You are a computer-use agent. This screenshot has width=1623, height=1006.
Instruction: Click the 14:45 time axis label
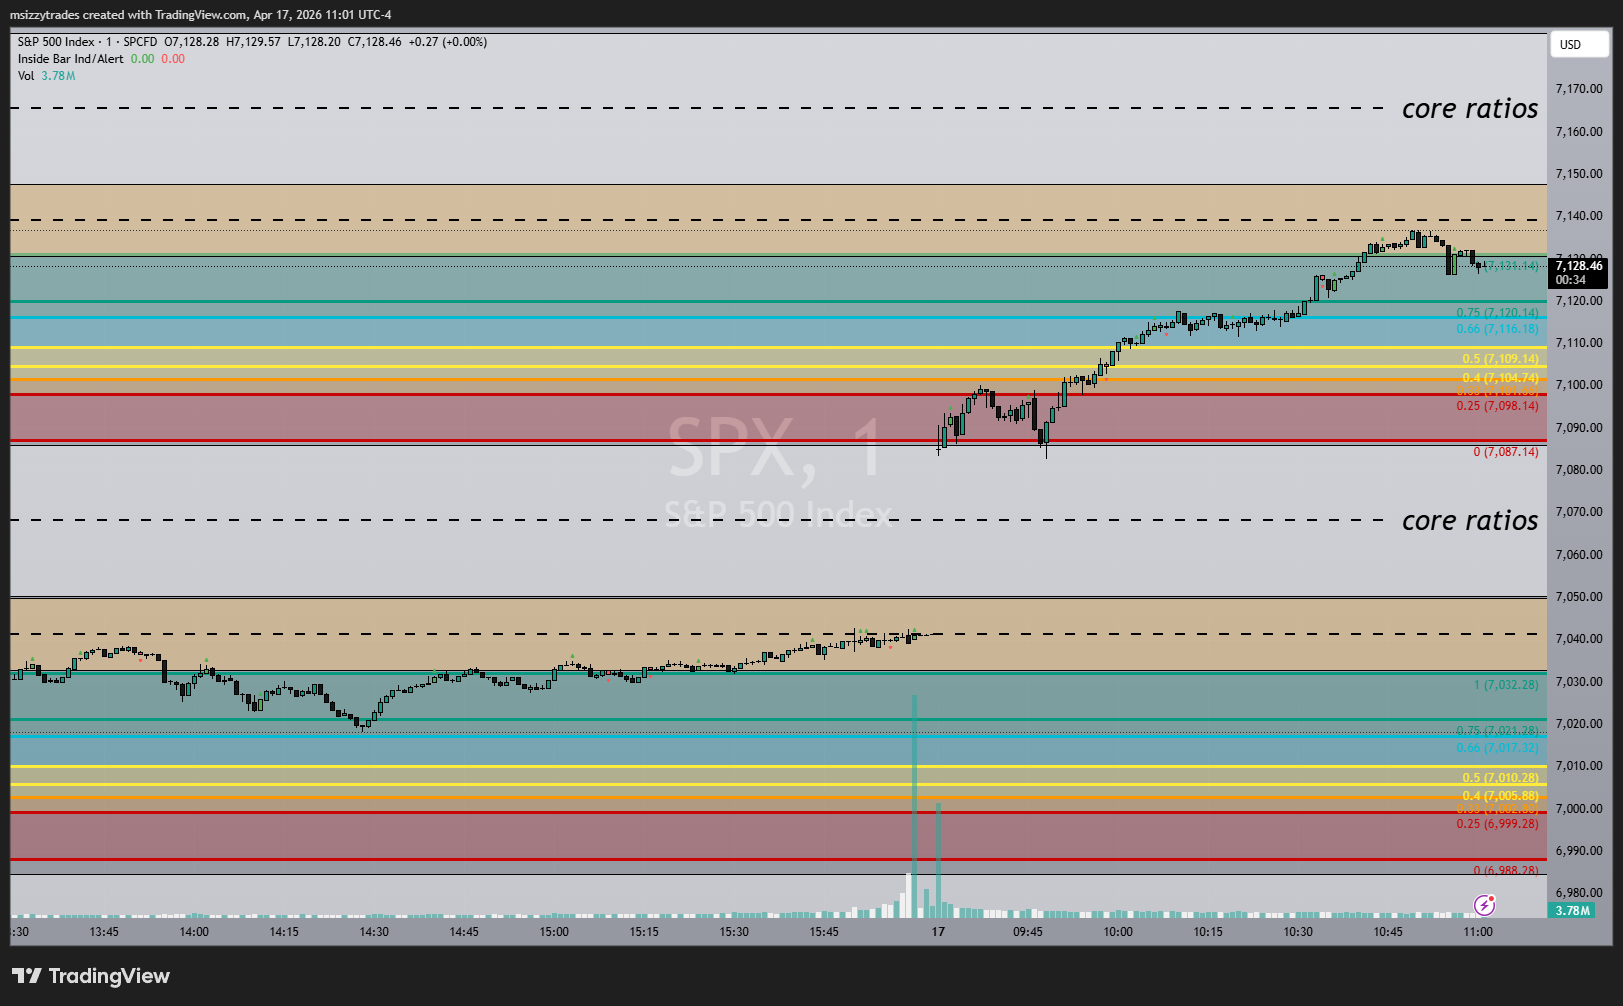point(464,932)
